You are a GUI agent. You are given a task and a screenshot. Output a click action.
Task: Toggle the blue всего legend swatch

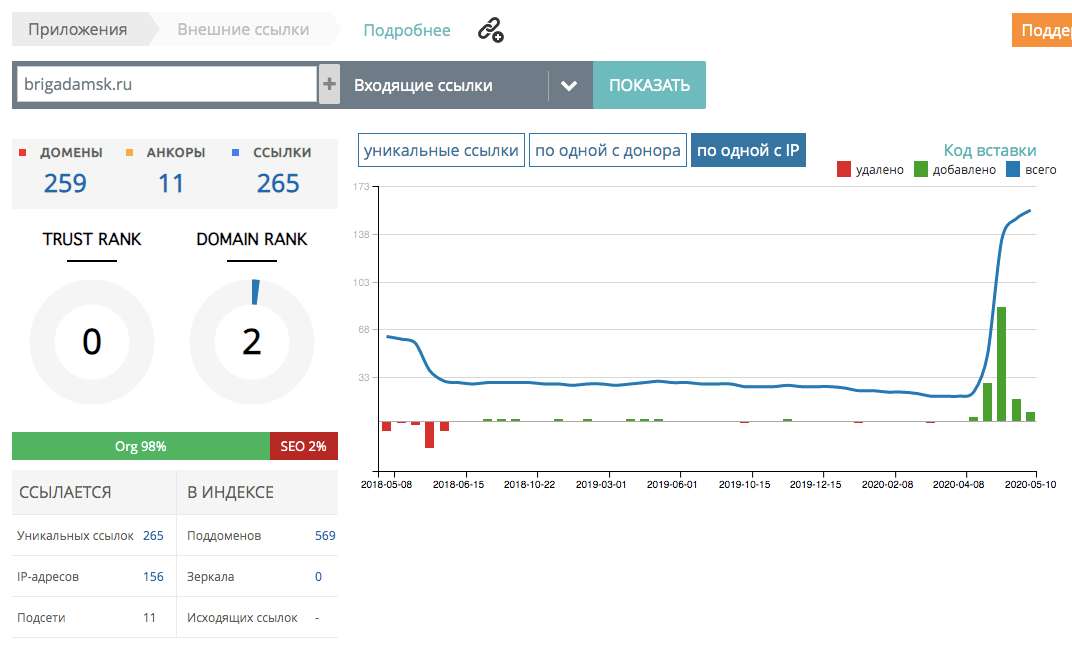coord(1014,170)
